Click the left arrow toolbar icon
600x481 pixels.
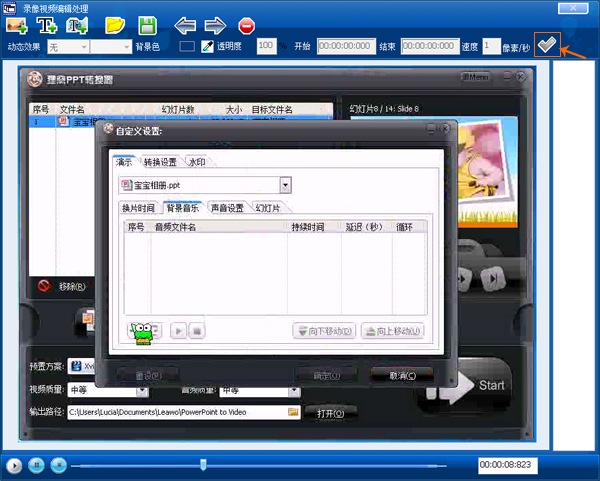(185, 26)
